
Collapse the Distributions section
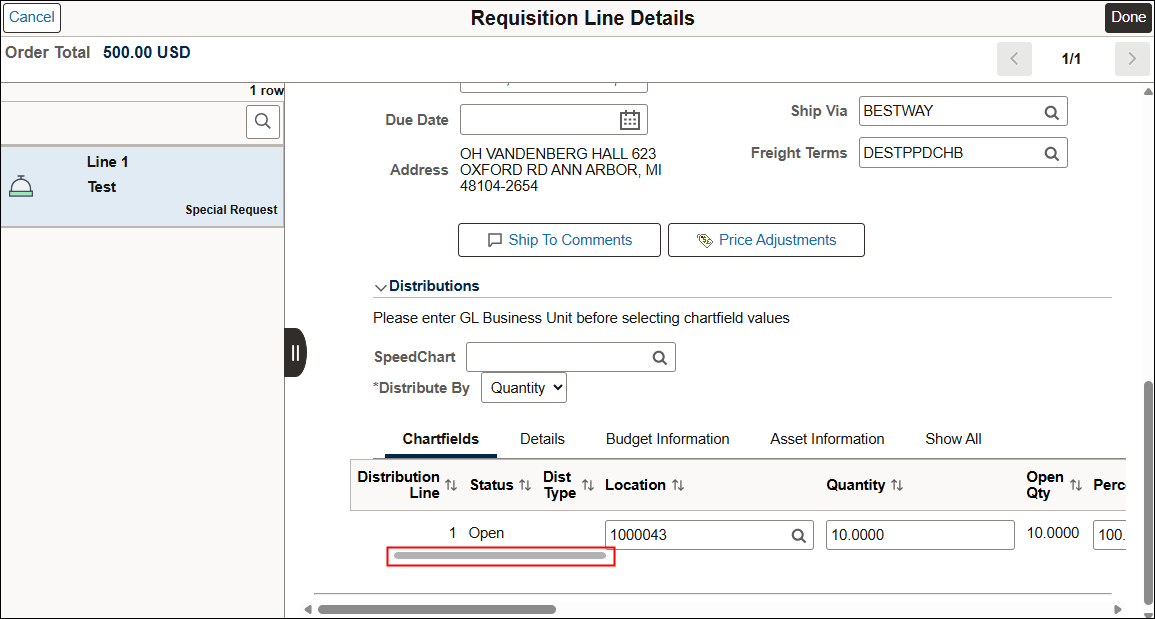(381, 287)
